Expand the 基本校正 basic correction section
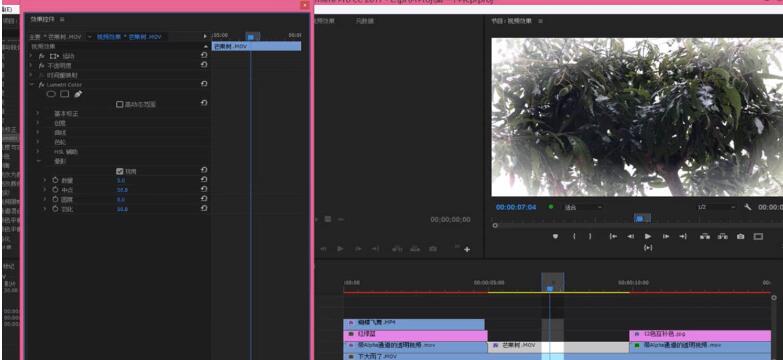Viewport: 783px width, 360px height. point(38,113)
